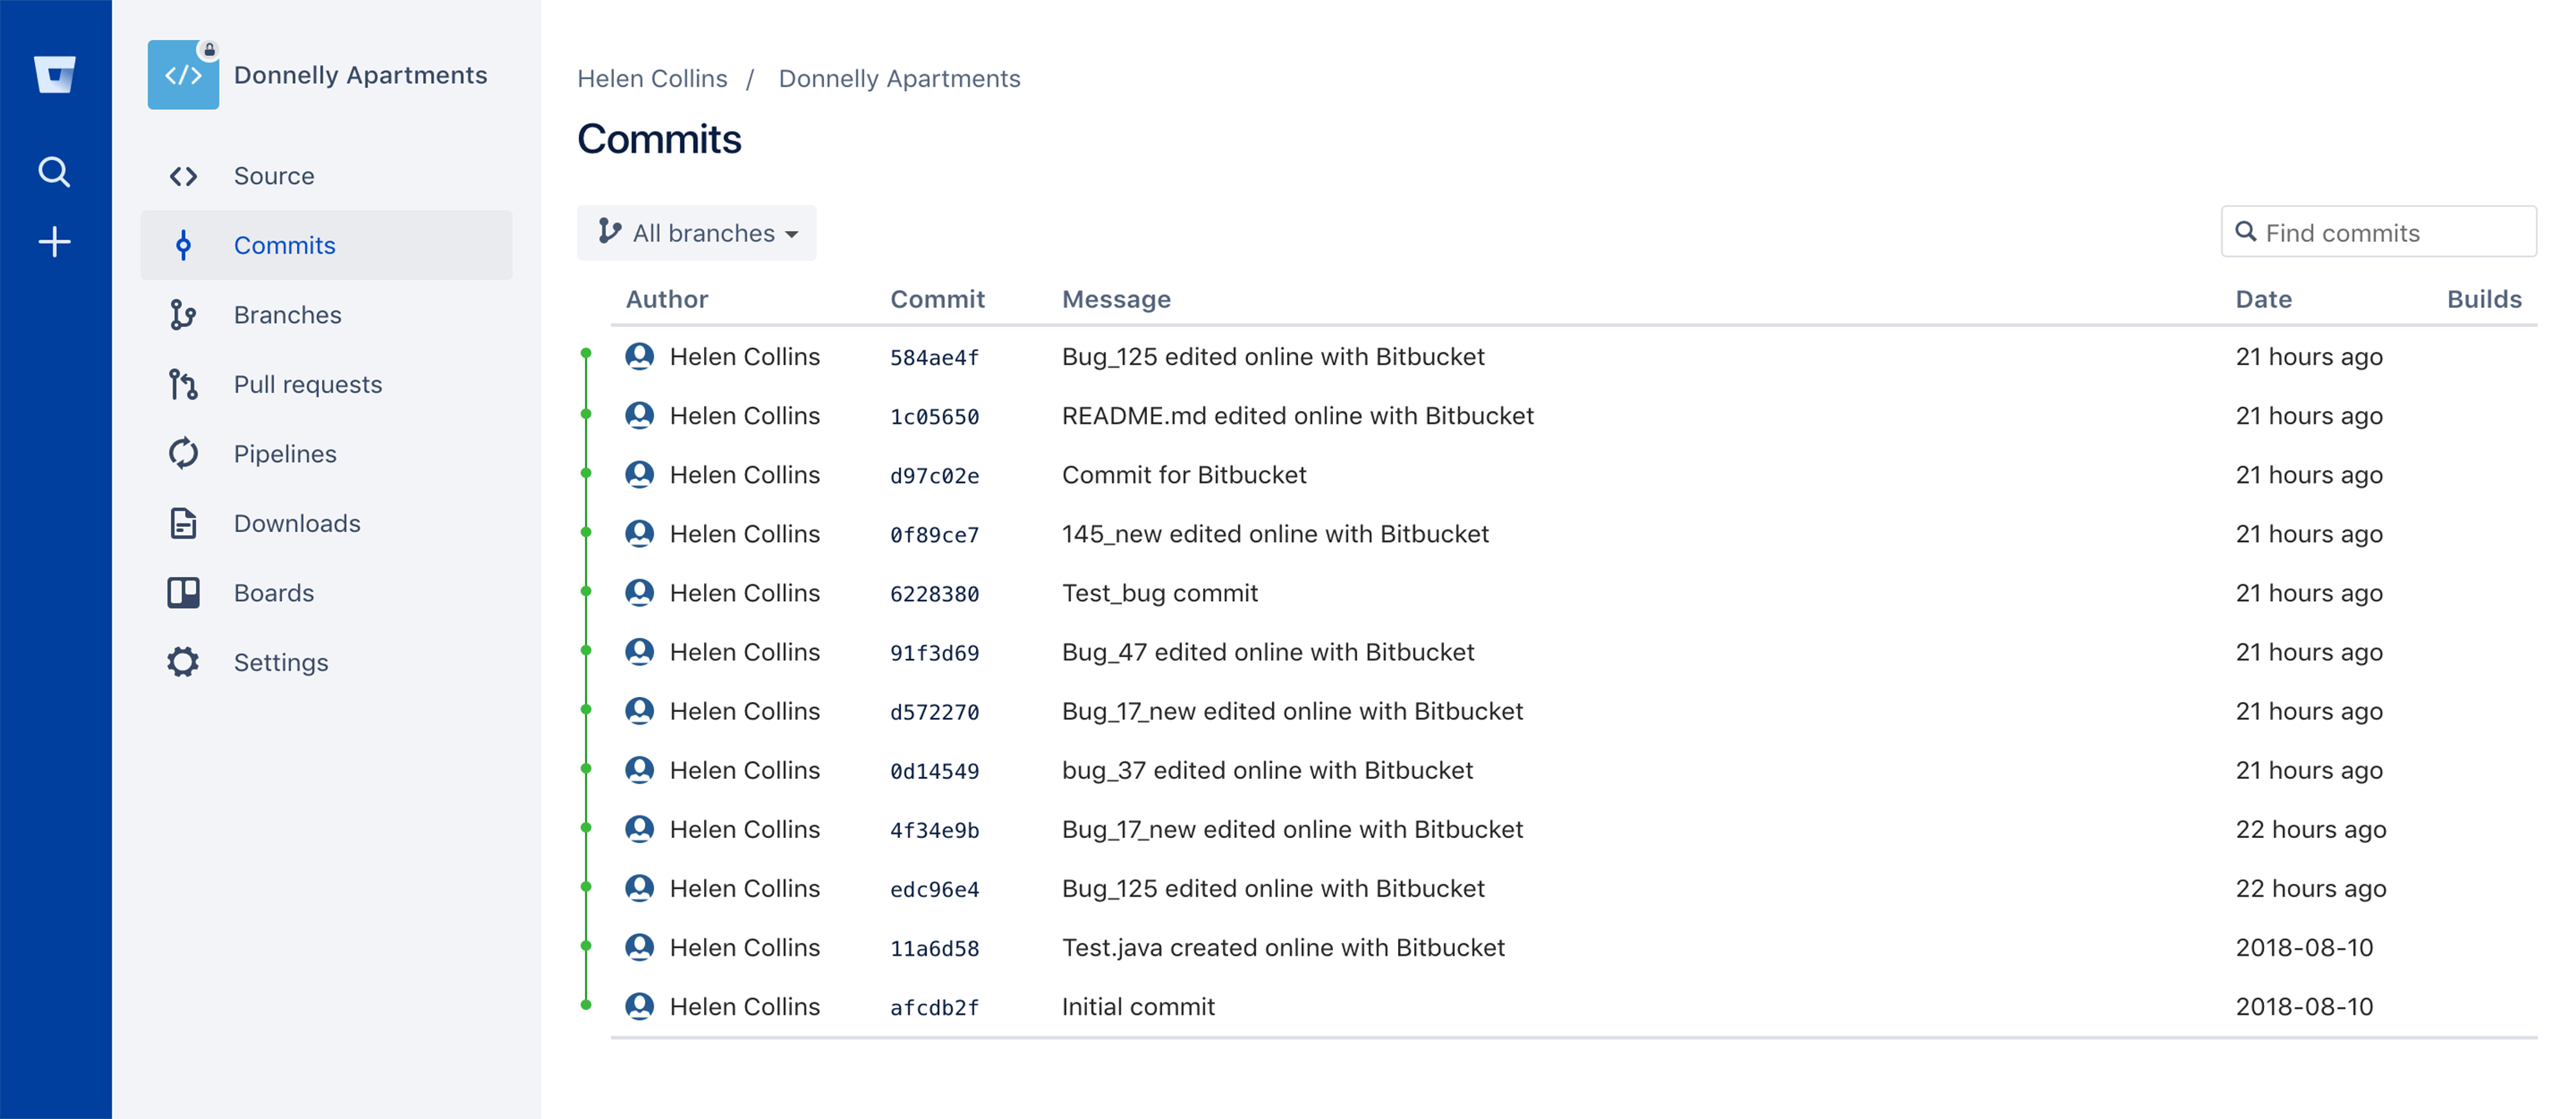Expand the All branches dropdown

tap(697, 232)
